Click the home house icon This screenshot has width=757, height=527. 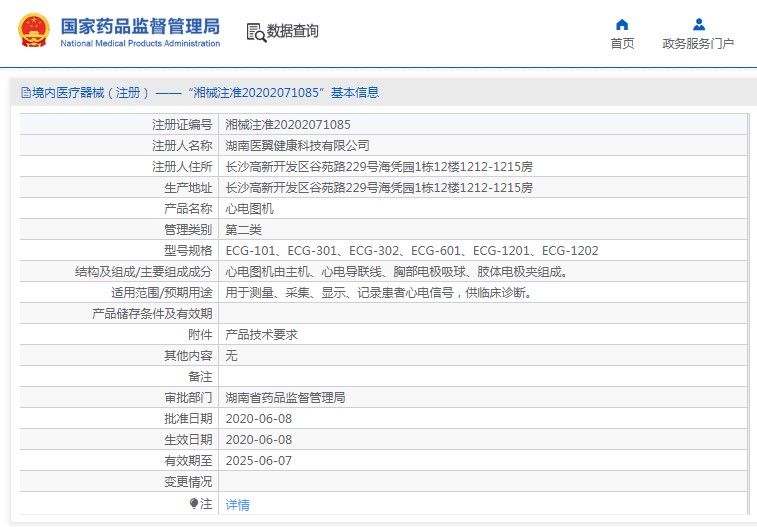tap(622, 24)
